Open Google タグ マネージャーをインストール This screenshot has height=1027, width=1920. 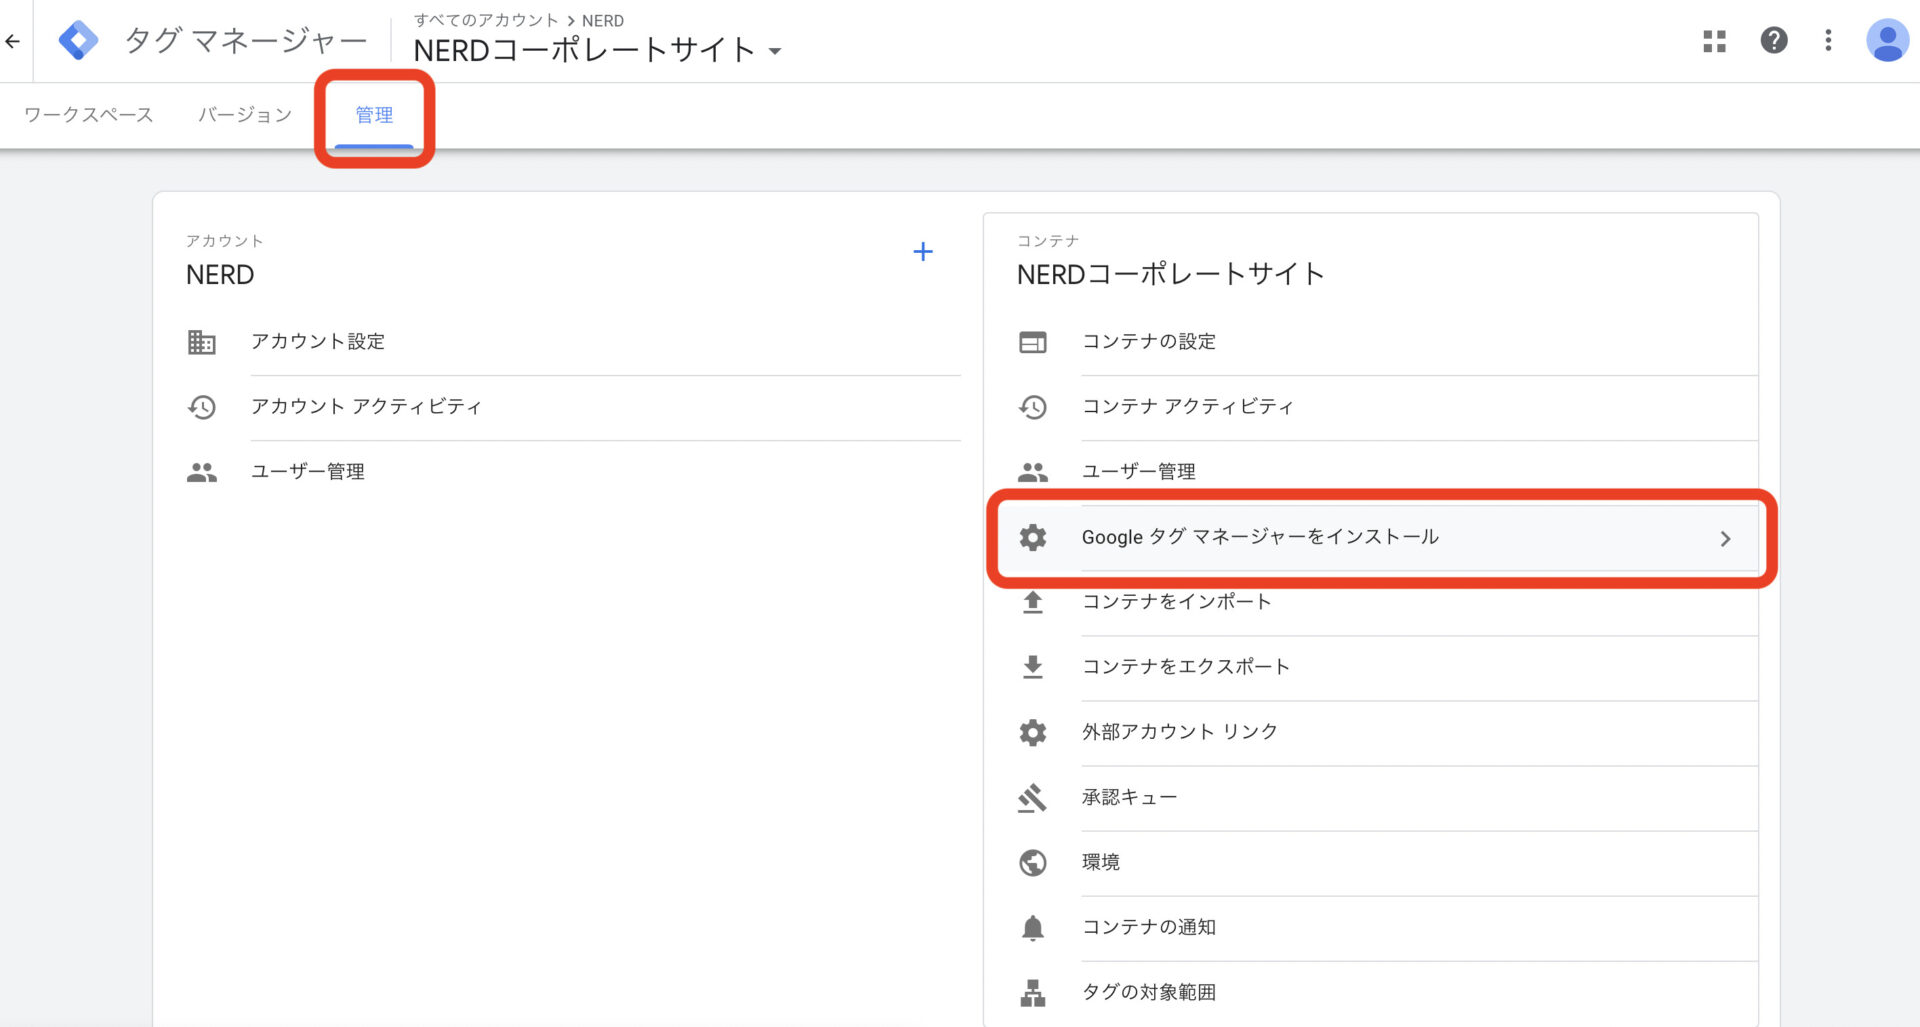(x=1380, y=538)
